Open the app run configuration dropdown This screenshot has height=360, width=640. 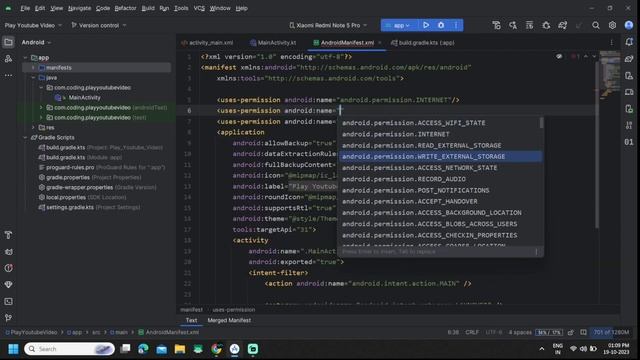399,25
